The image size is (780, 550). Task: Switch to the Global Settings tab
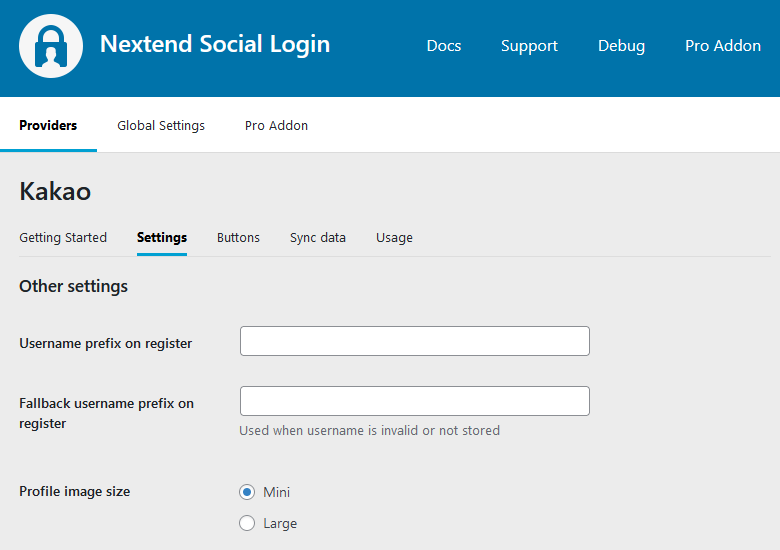(161, 126)
